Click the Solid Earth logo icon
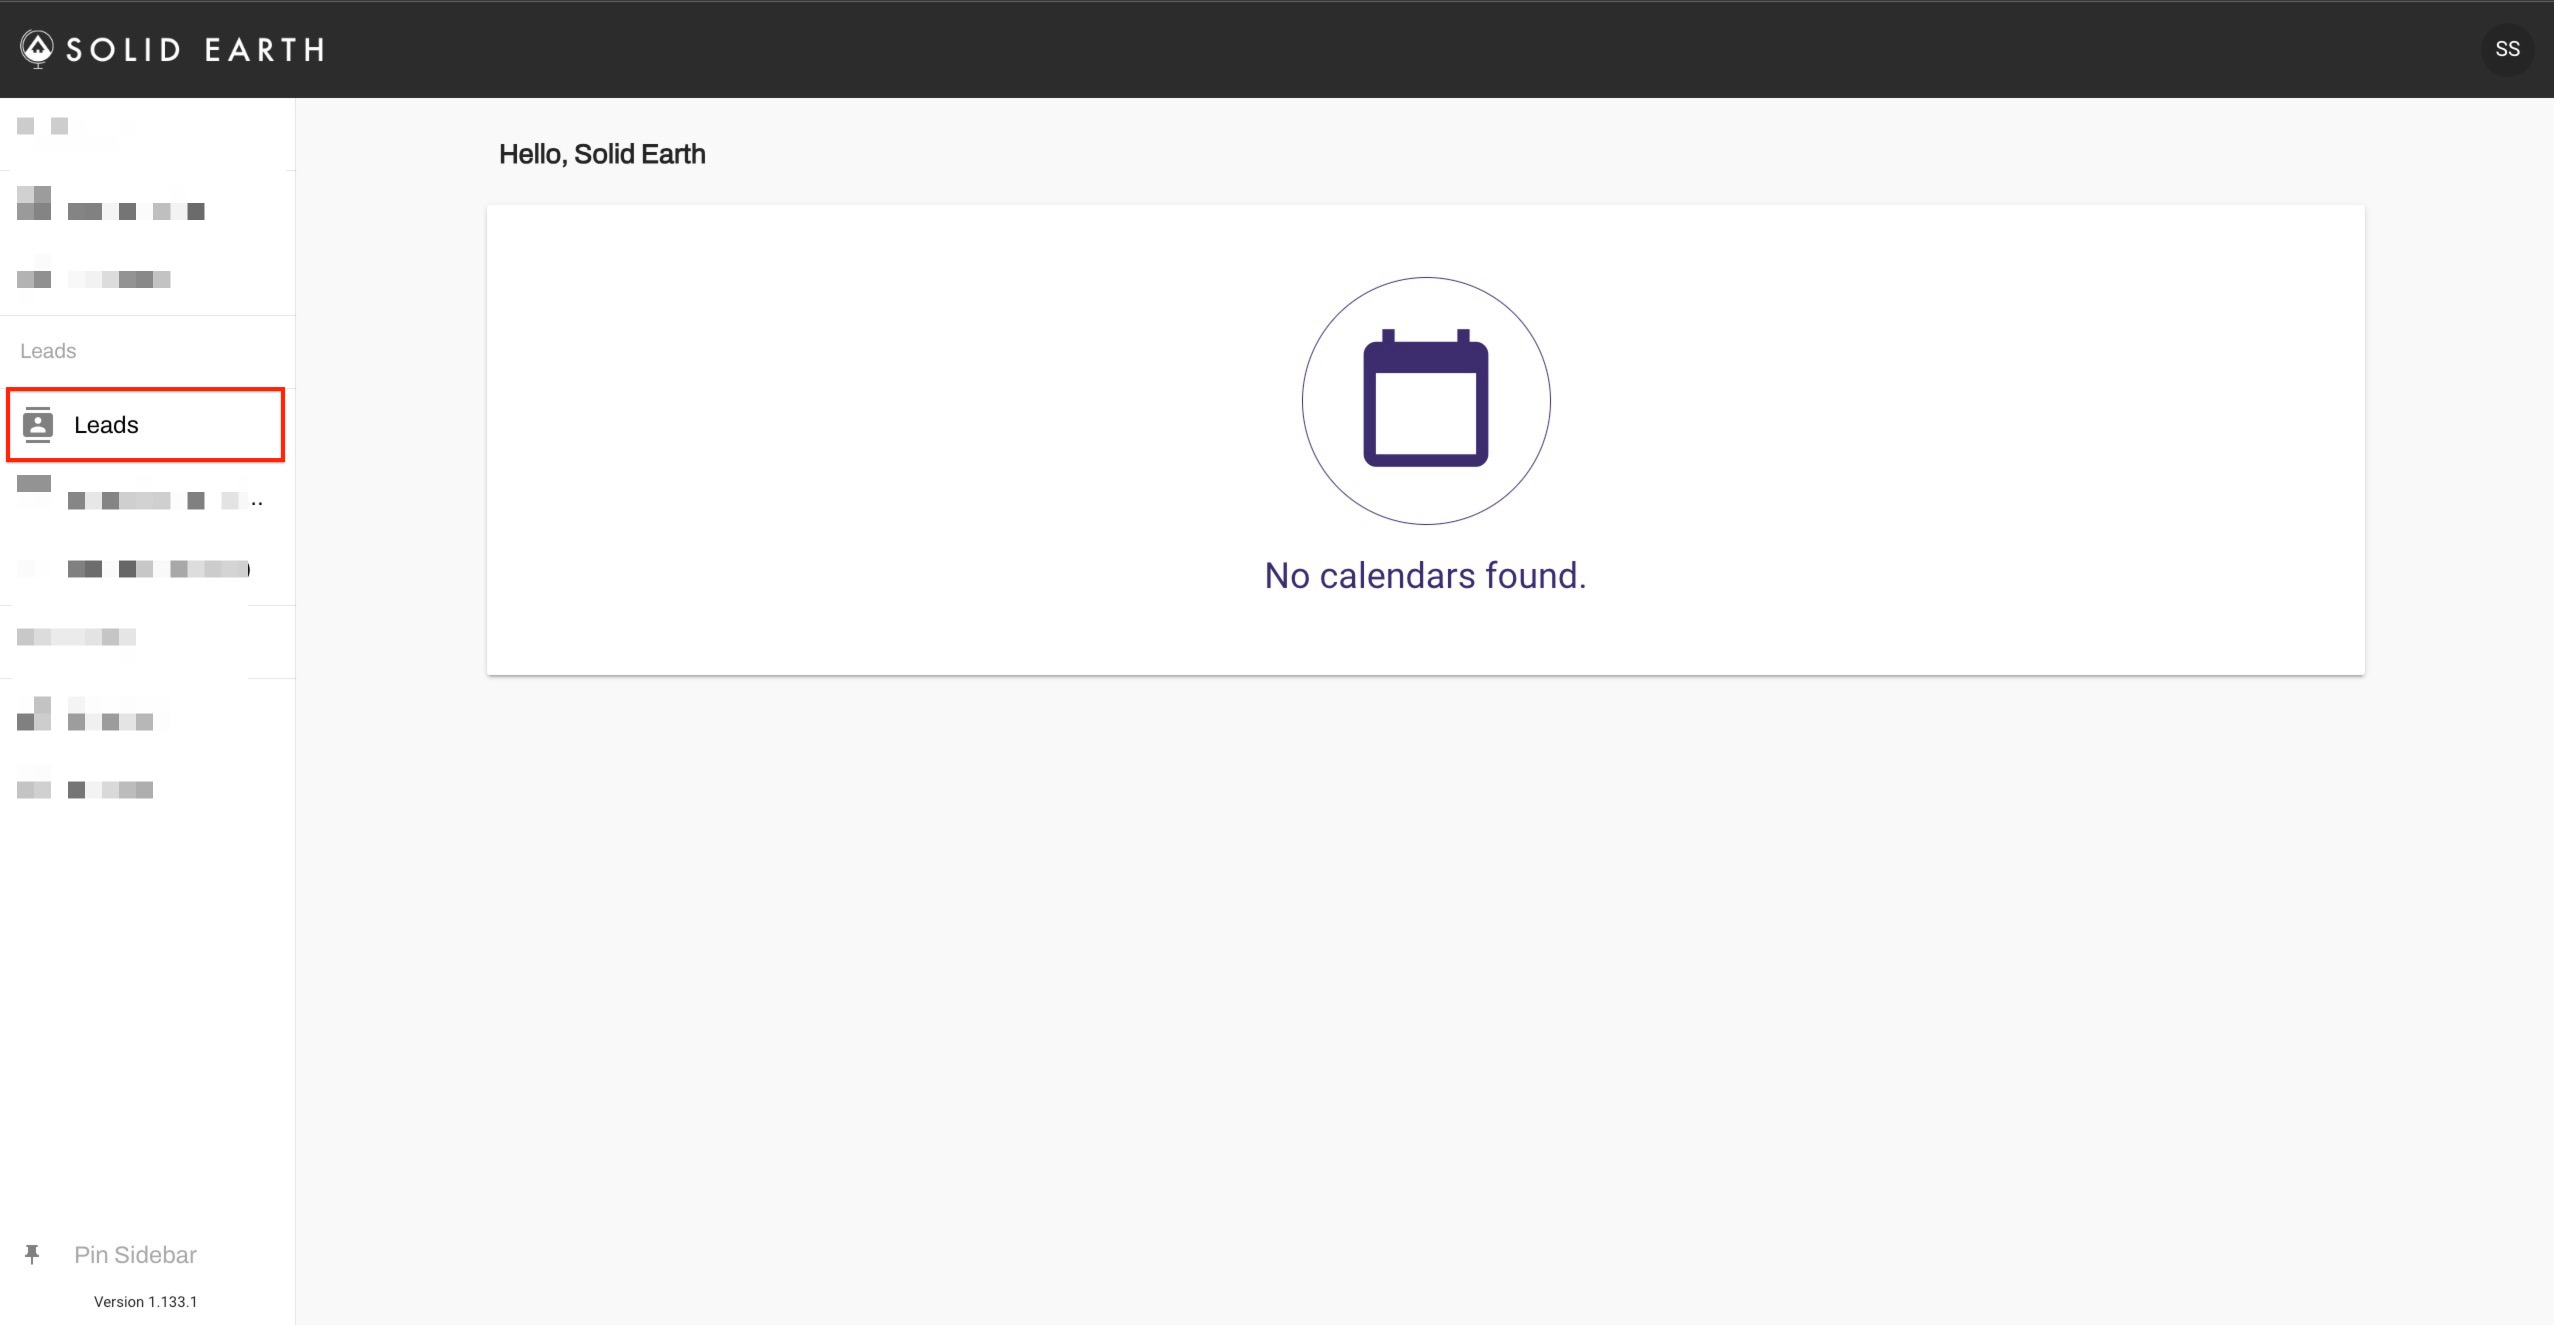 37,48
